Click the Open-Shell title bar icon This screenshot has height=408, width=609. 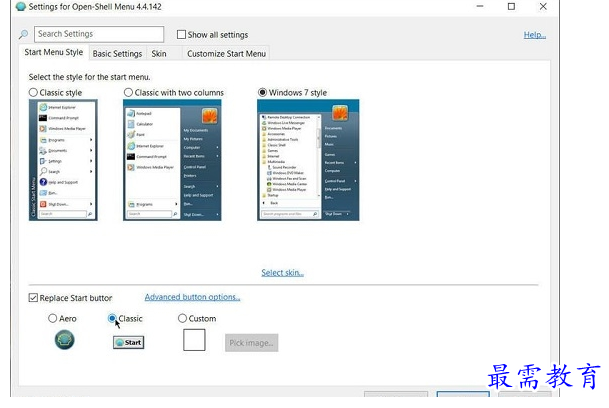(21, 7)
